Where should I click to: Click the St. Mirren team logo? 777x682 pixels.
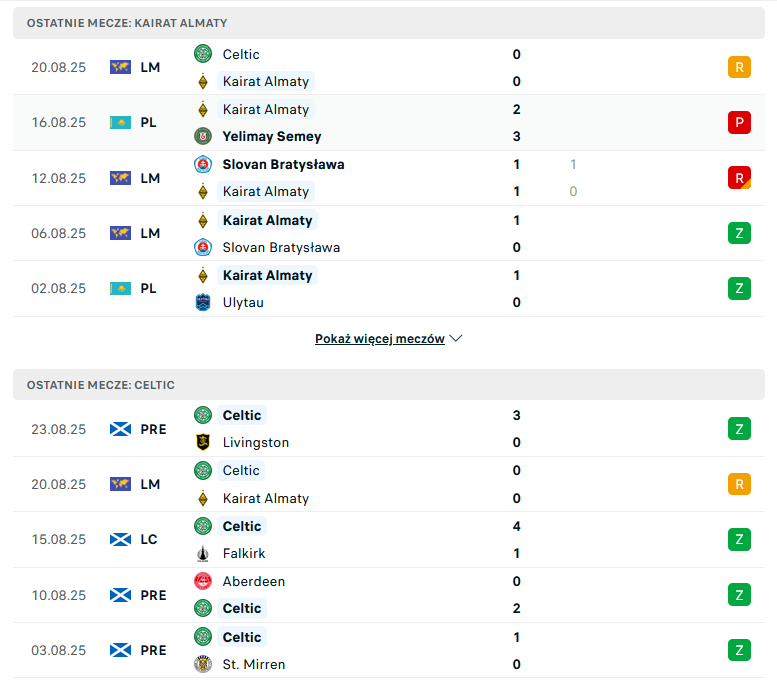coord(203,664)
